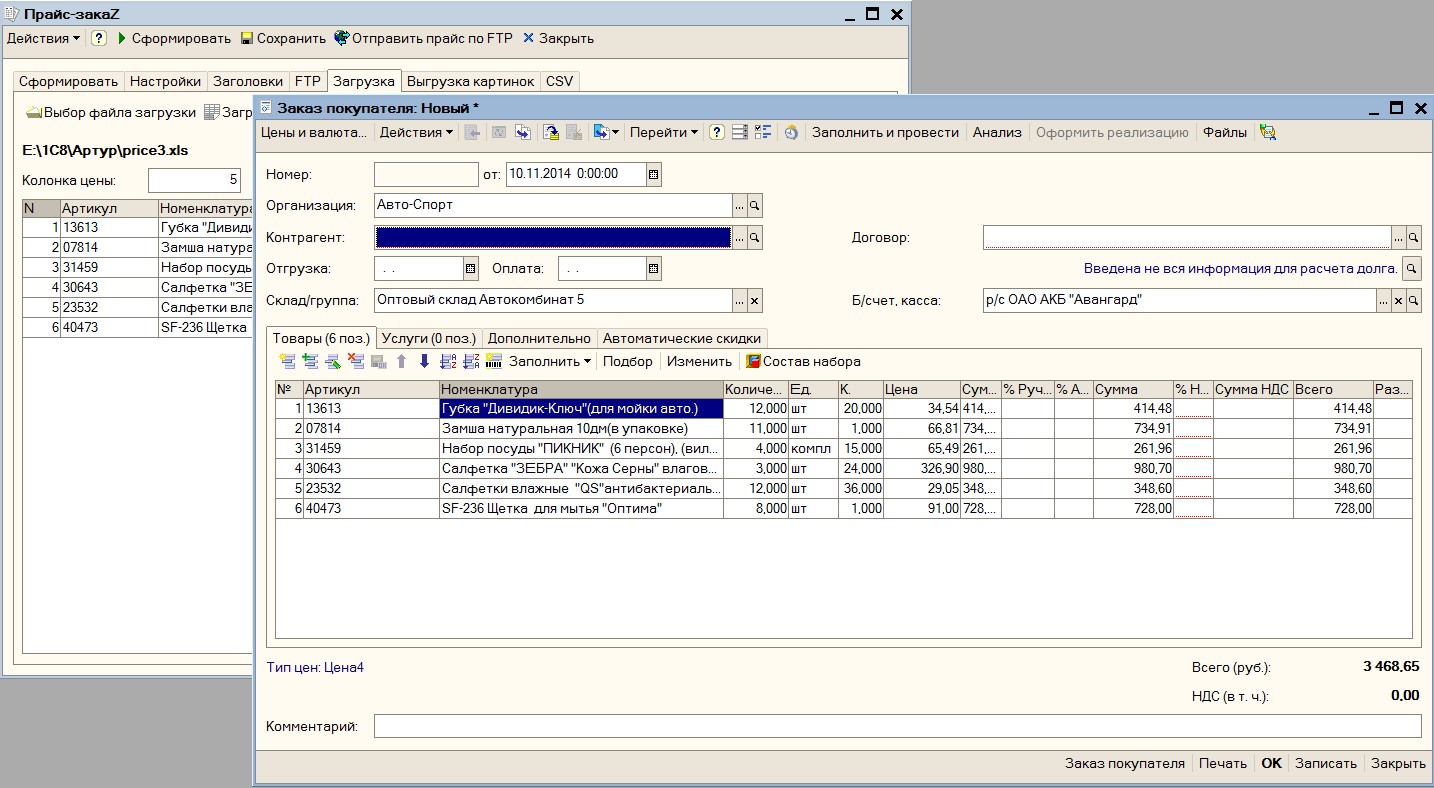Image resolution: width=1434 pixels, height=788 pixels.
Task: Switch to the Дополнительно tab
Action: click(540, 338)
